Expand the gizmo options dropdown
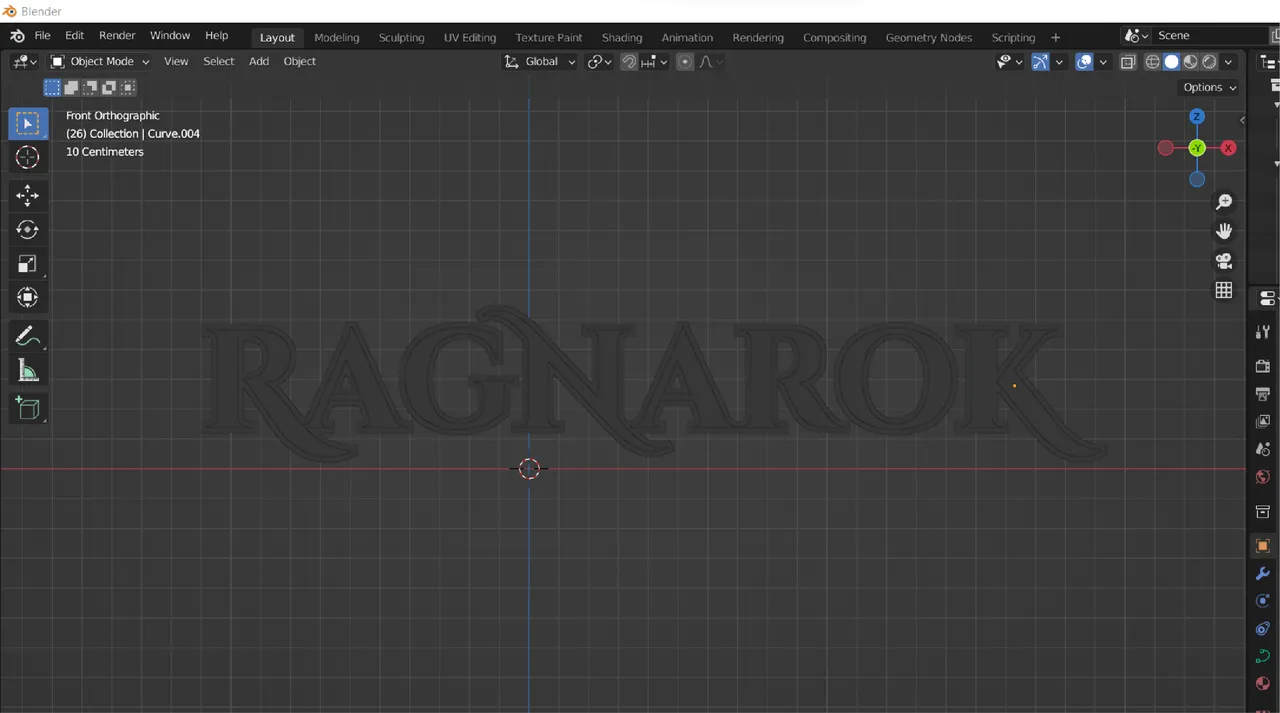The width and height of the screenshot is (1280, 713). coord(1059,62)
